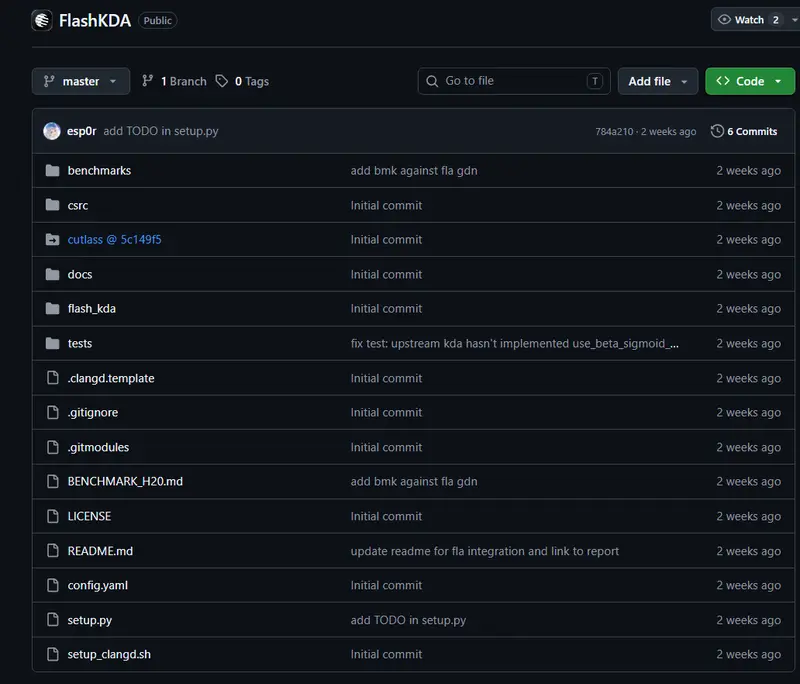Open the config.yaml file

tap(98, 585)
